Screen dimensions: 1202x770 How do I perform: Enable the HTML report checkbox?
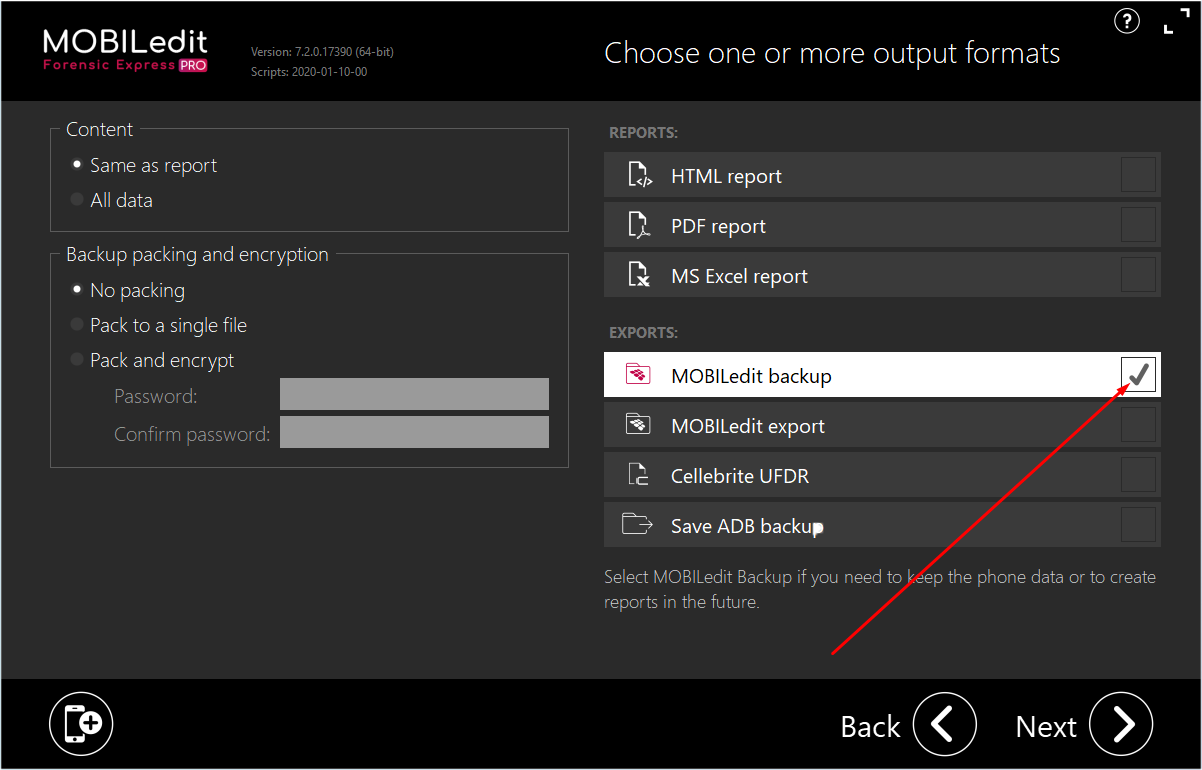(1138, 175)
